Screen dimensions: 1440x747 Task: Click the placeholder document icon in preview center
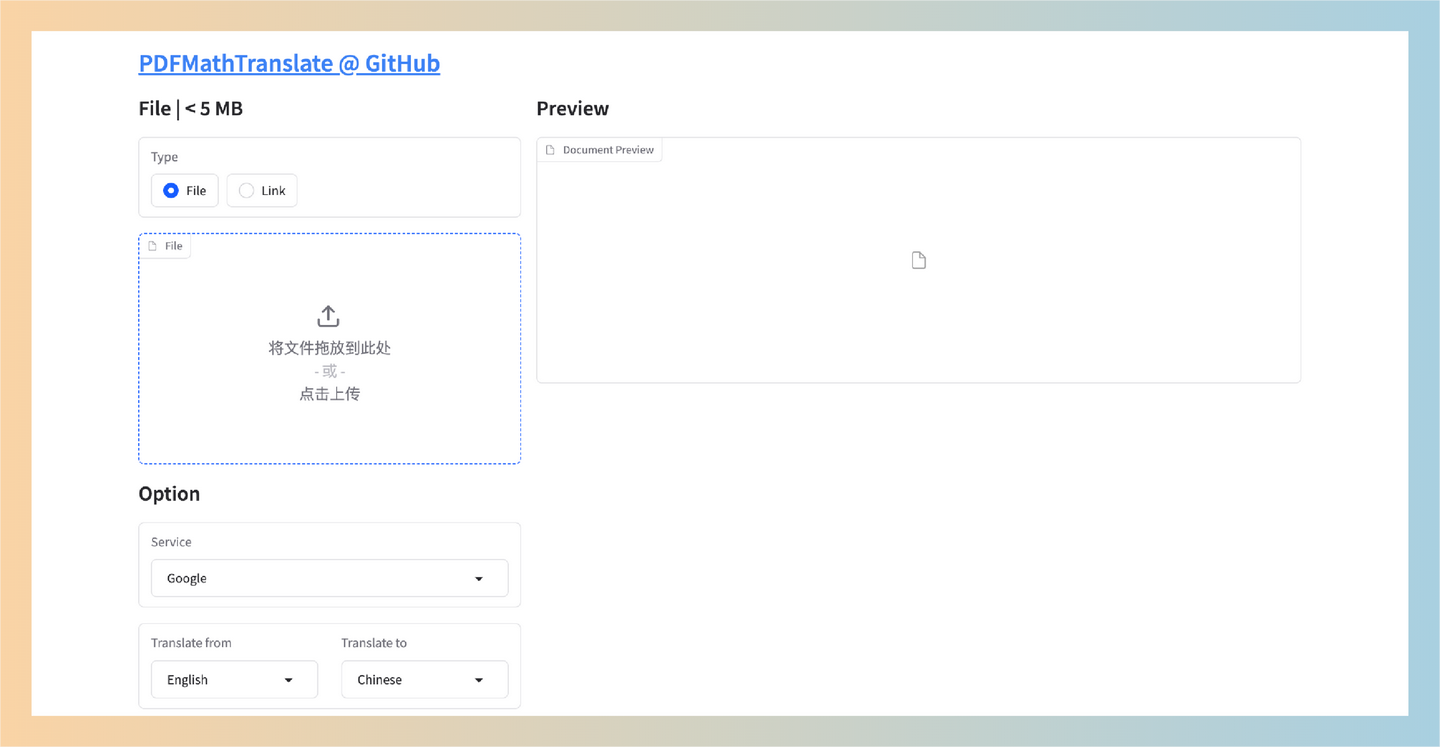(919, 260)
